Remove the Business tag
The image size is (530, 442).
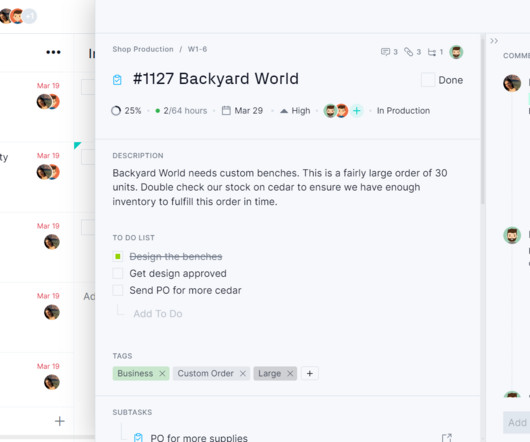tap(162, 373)
